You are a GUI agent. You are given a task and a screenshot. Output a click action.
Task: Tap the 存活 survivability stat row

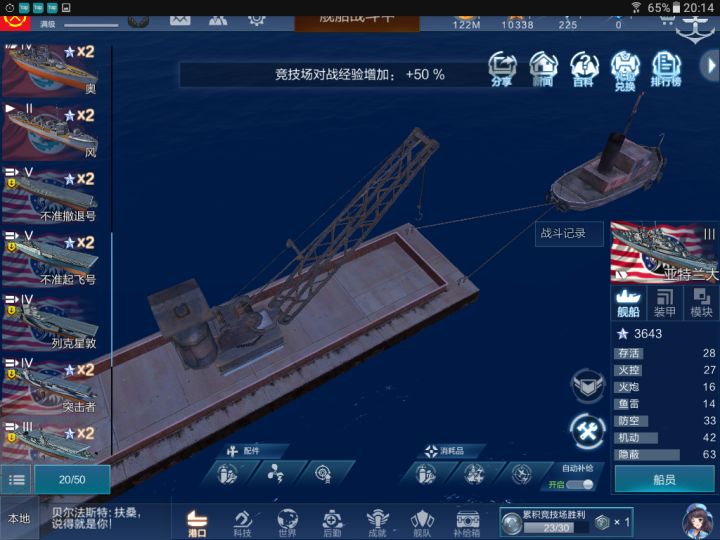pos(664,353)
